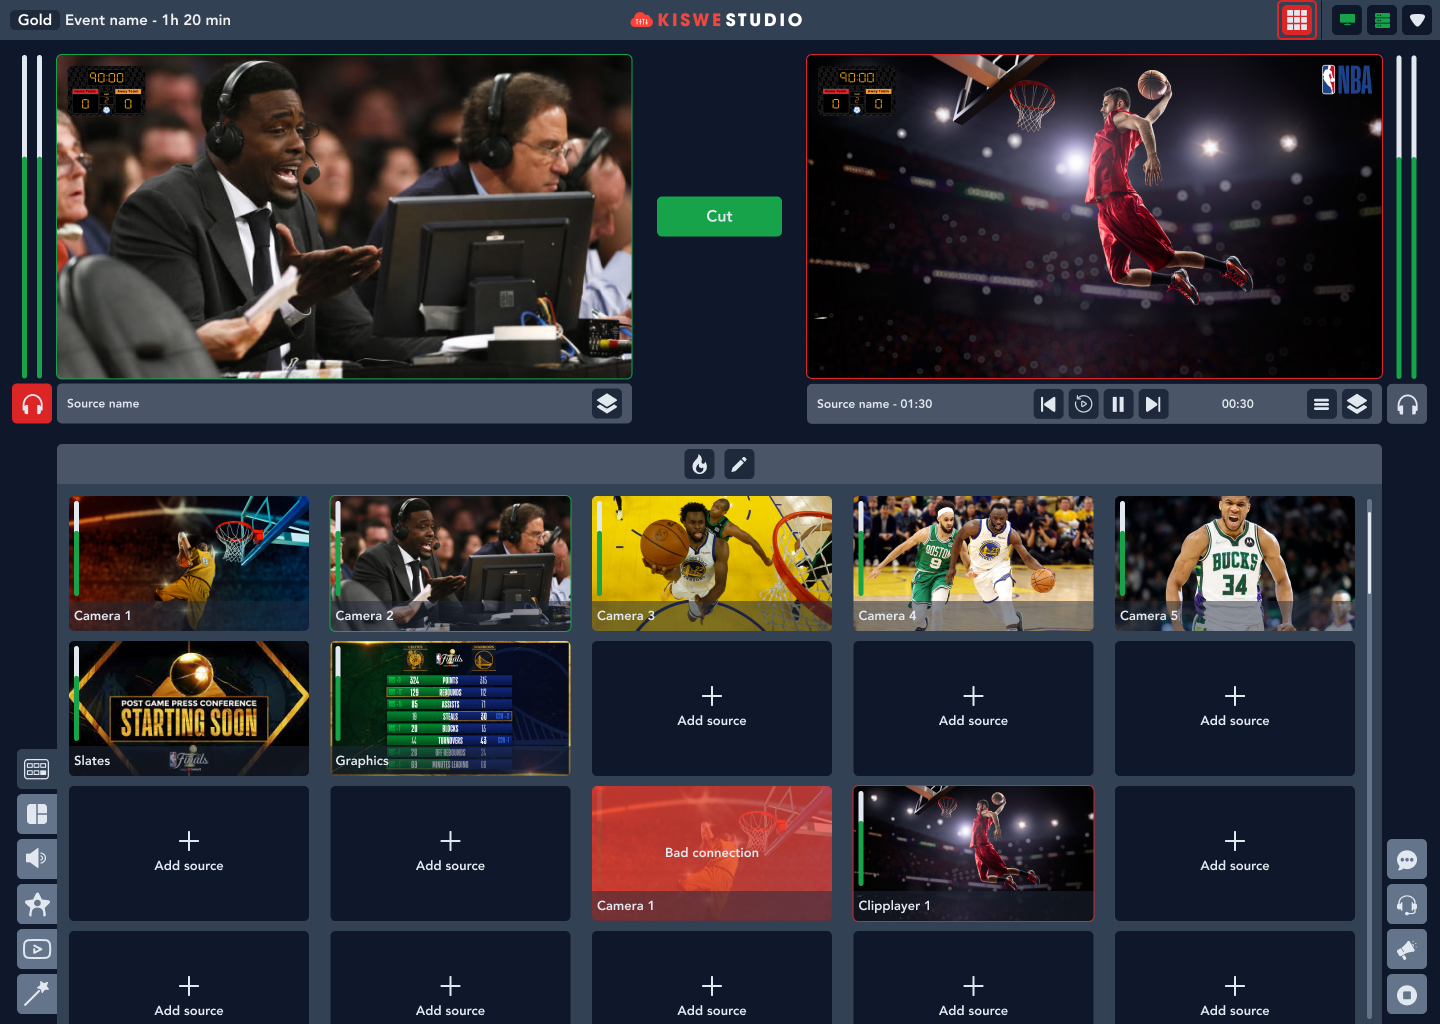1440x1024 pixels.
Task: Open the video player sidebar tab
Action: click(x=37, y=949)
